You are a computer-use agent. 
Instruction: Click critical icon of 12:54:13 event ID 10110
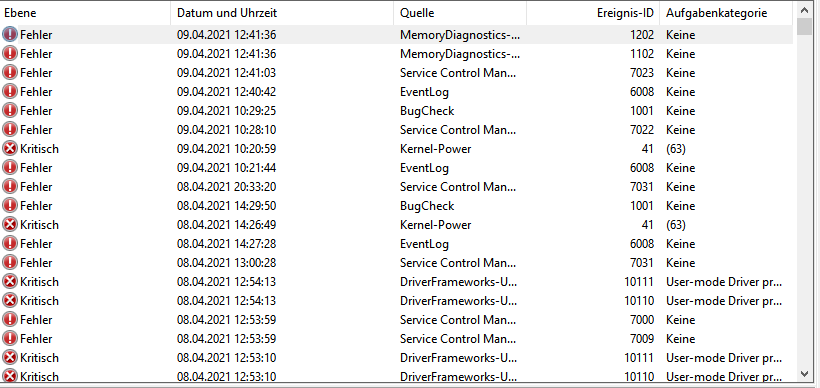coord(9,301)
